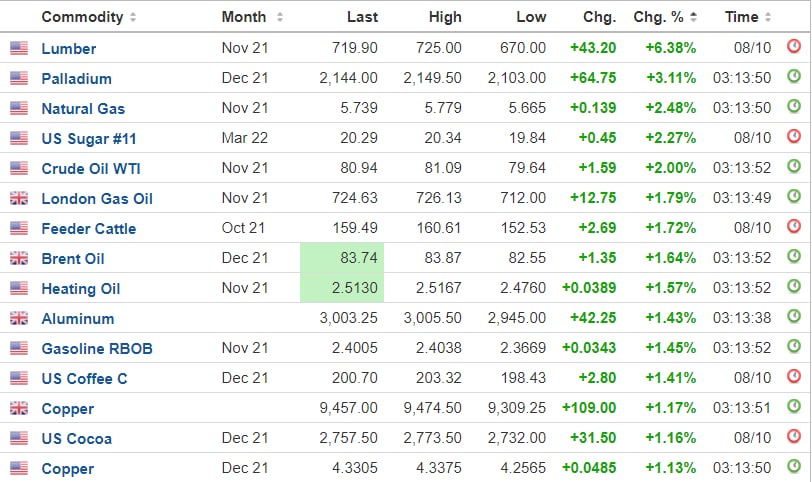Click the US flag icon beside Palladium

(x=19, y=78)
